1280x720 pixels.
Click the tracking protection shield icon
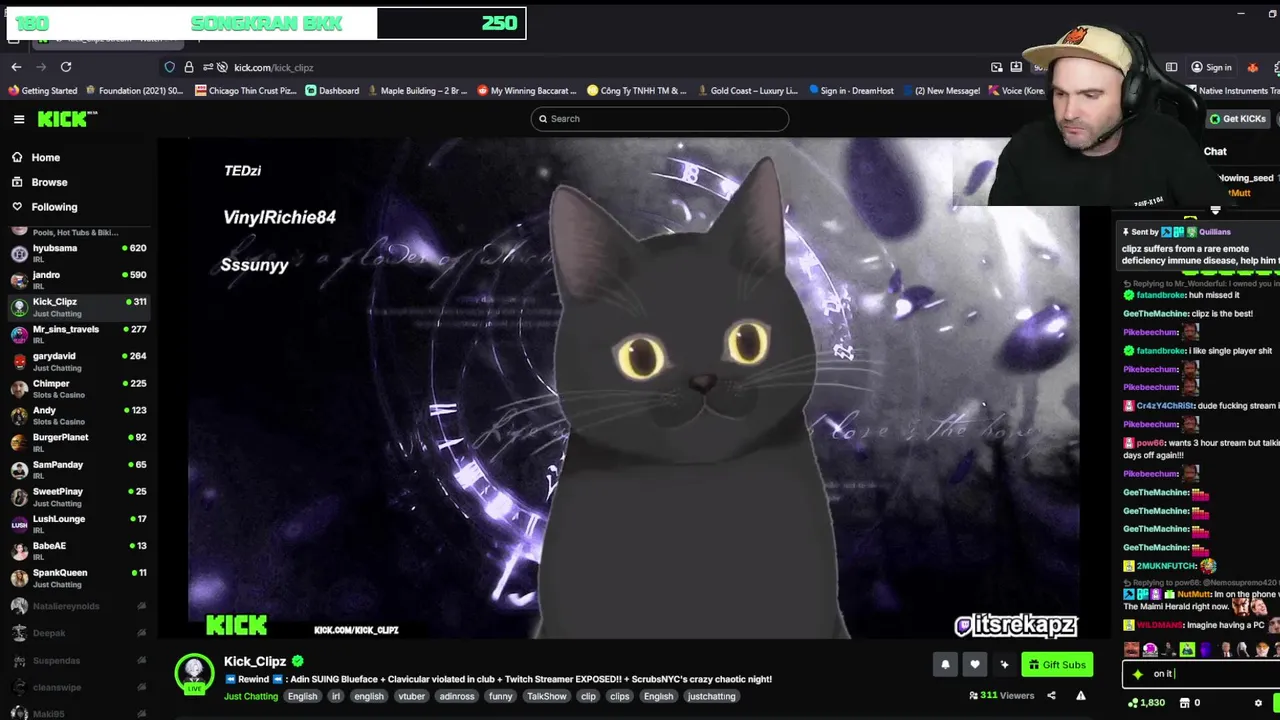click(x=170, y=67)
